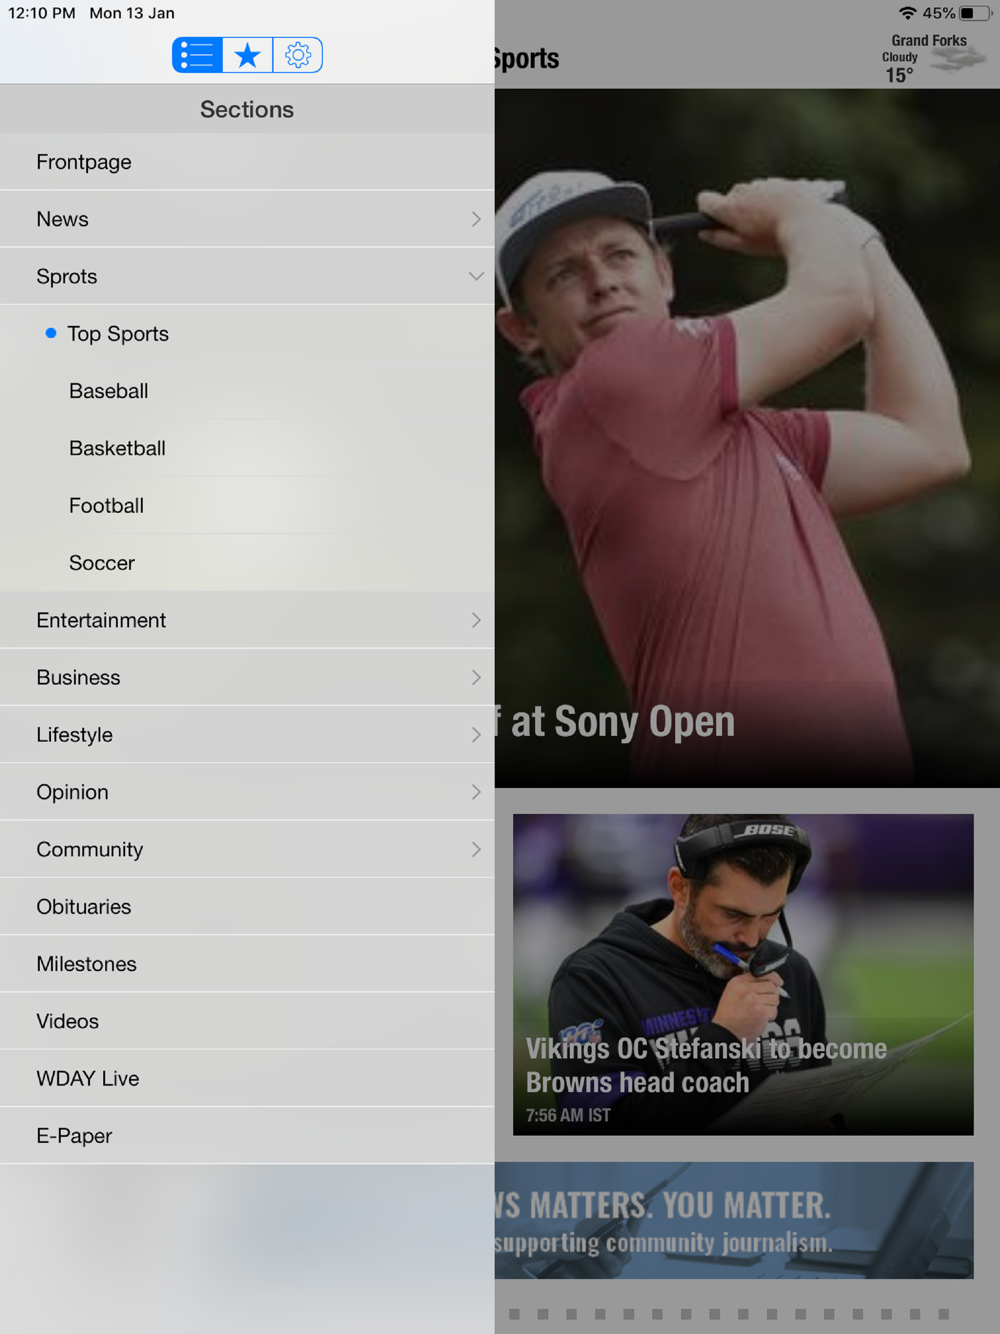Open the settings gear tab
Screen dimensions: 1000x1334
[x=298, y=55]
